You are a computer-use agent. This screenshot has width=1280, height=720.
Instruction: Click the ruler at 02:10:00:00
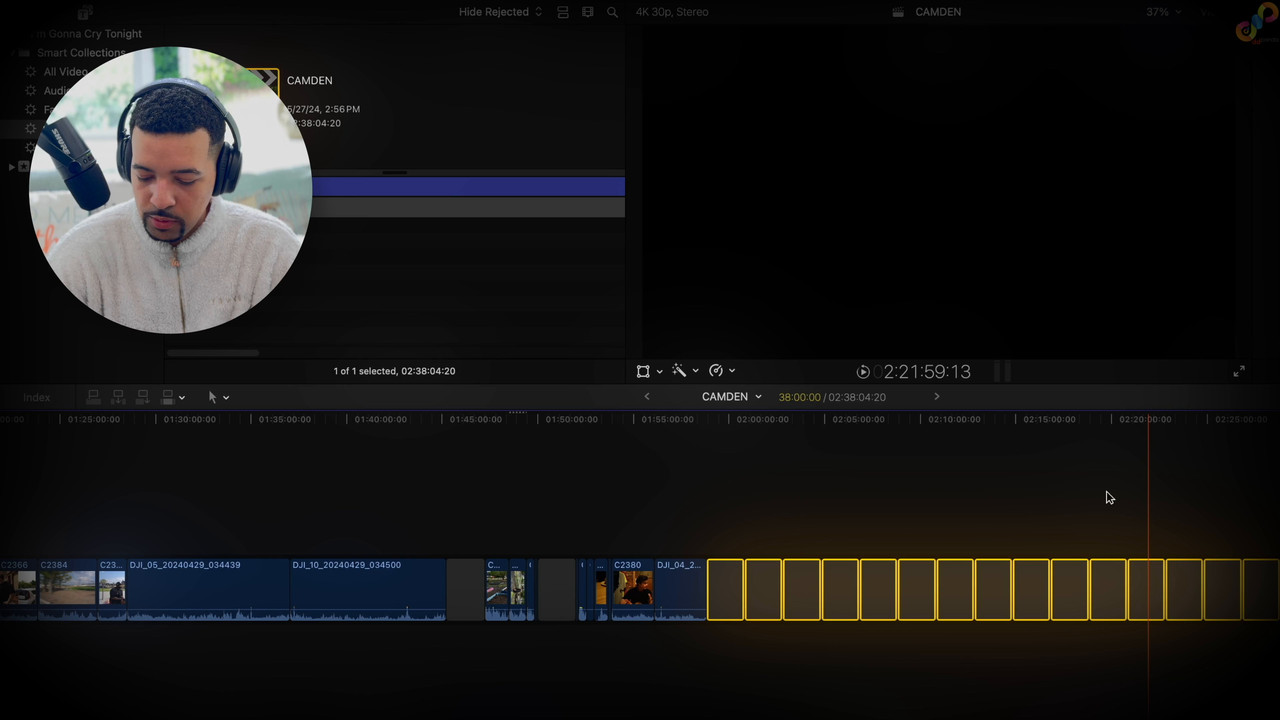[x=954, y=419]
